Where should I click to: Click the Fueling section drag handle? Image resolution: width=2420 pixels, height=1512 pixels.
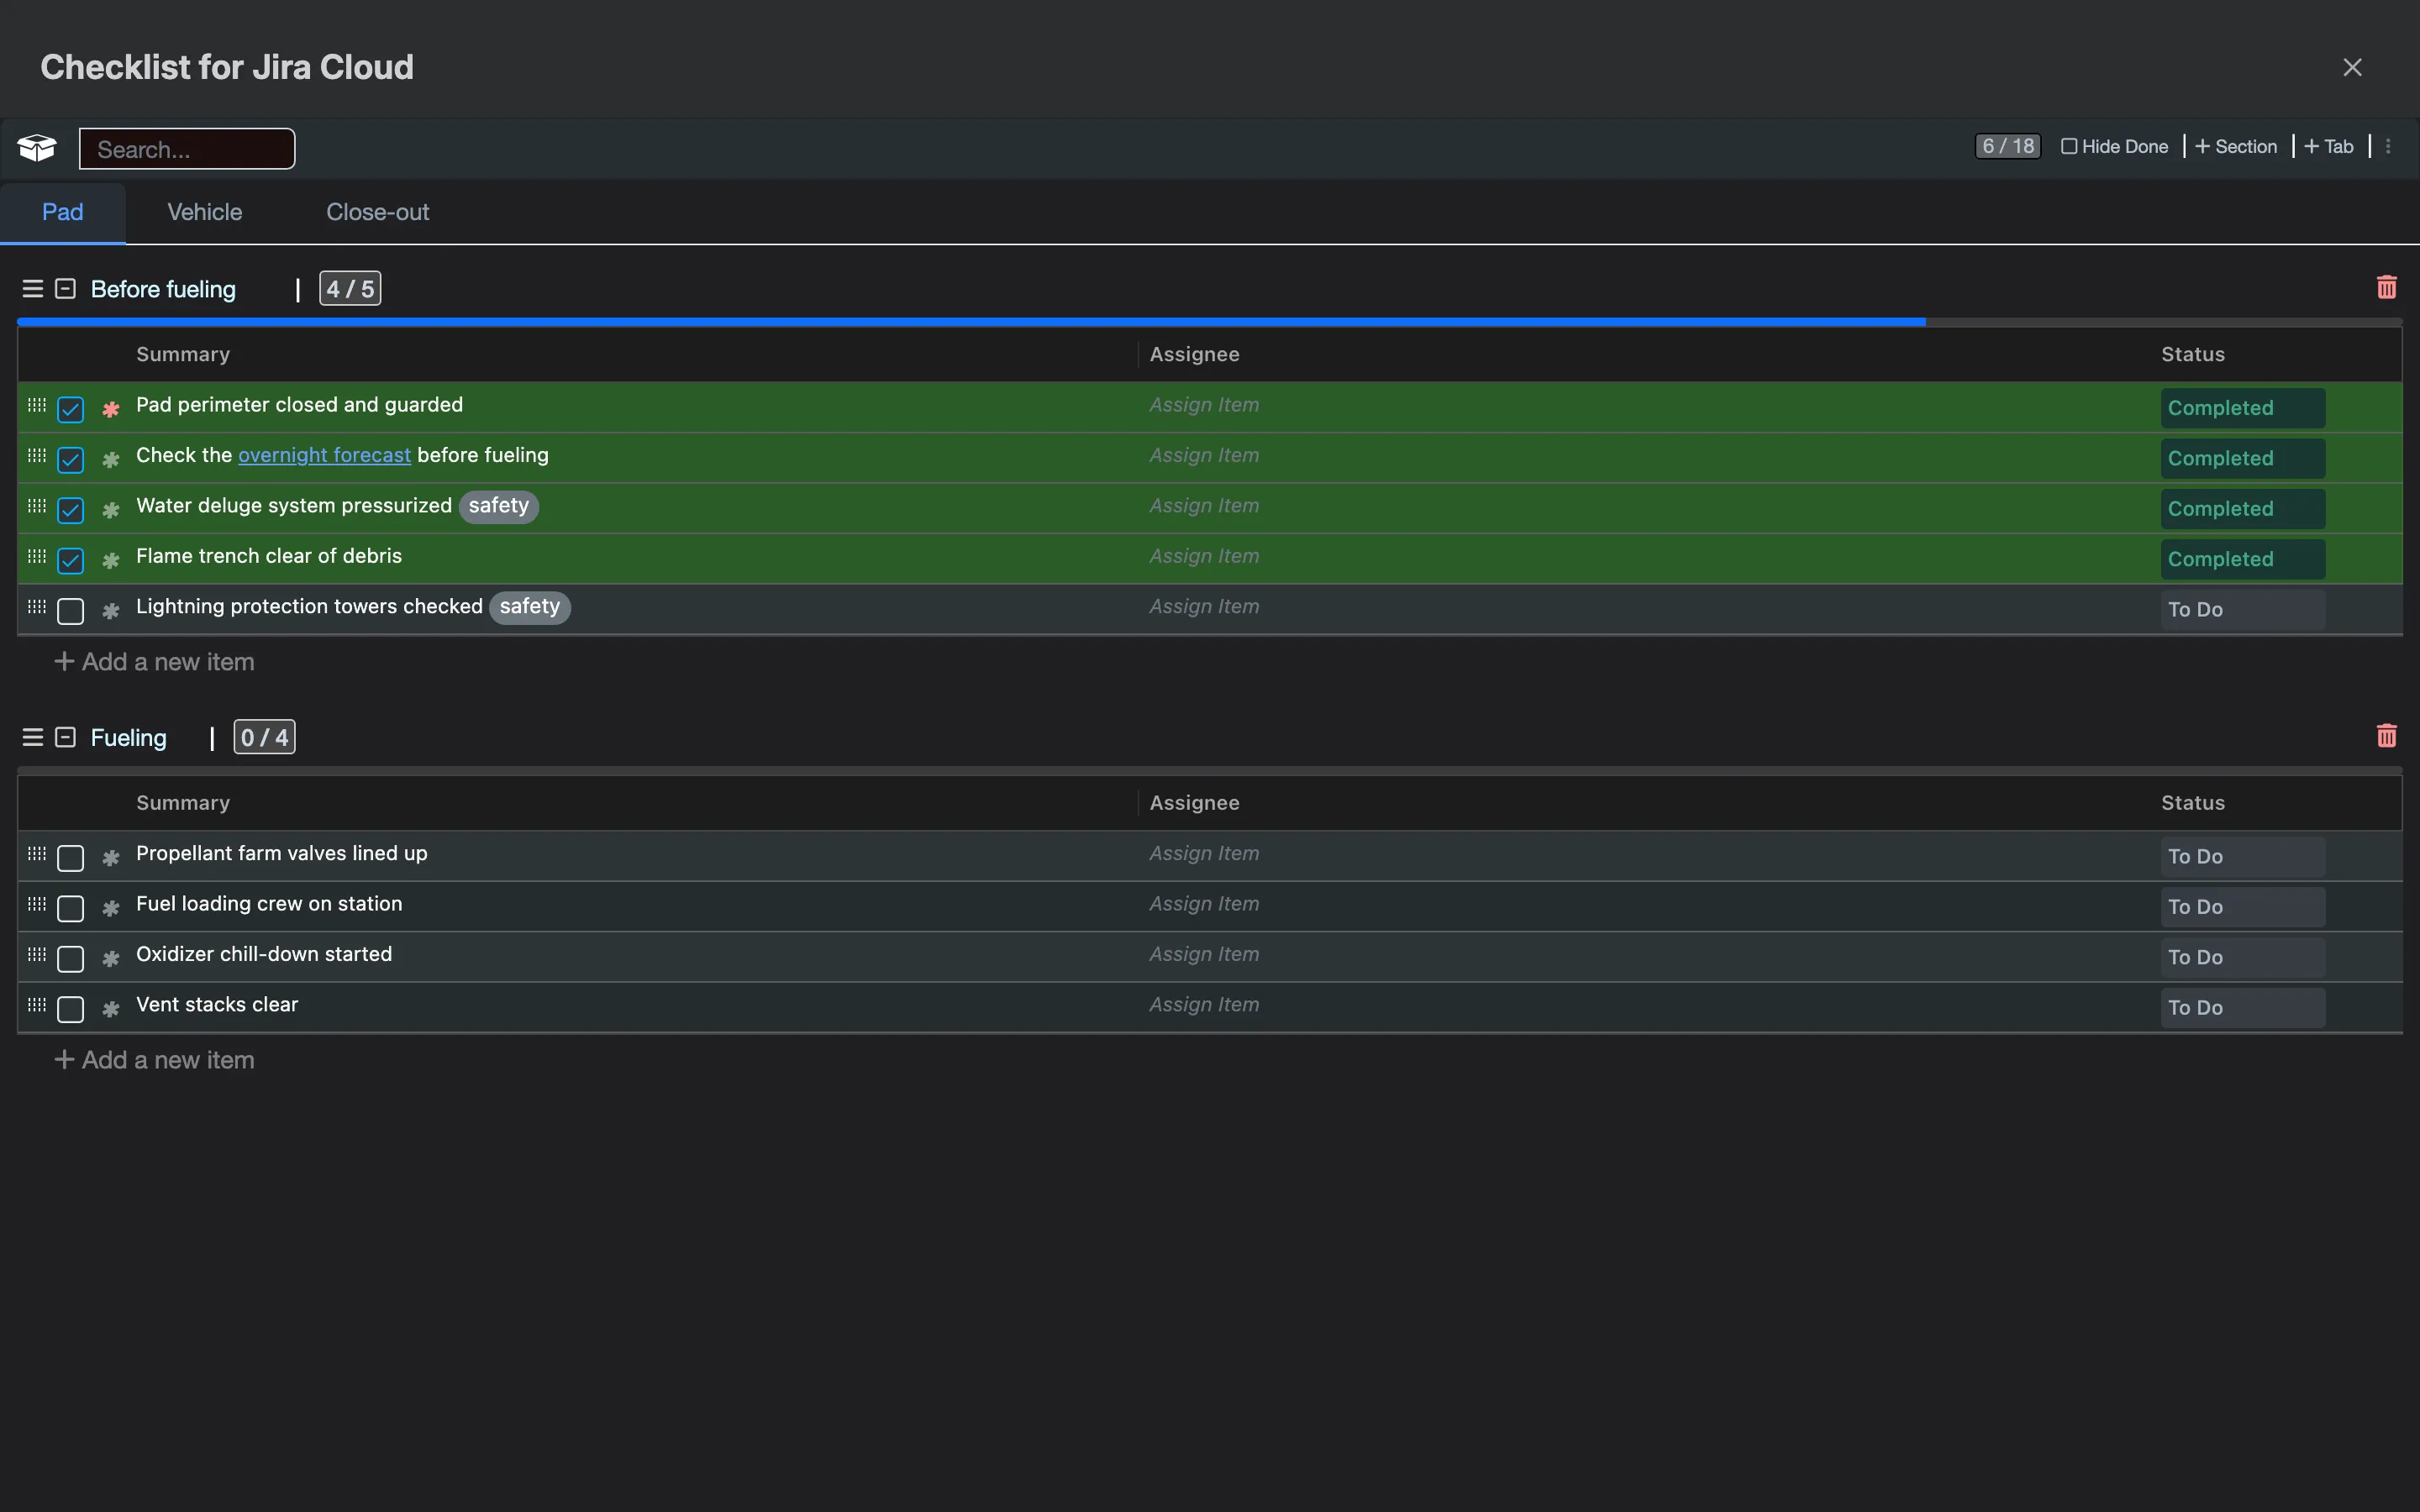[x=32, y=737]
